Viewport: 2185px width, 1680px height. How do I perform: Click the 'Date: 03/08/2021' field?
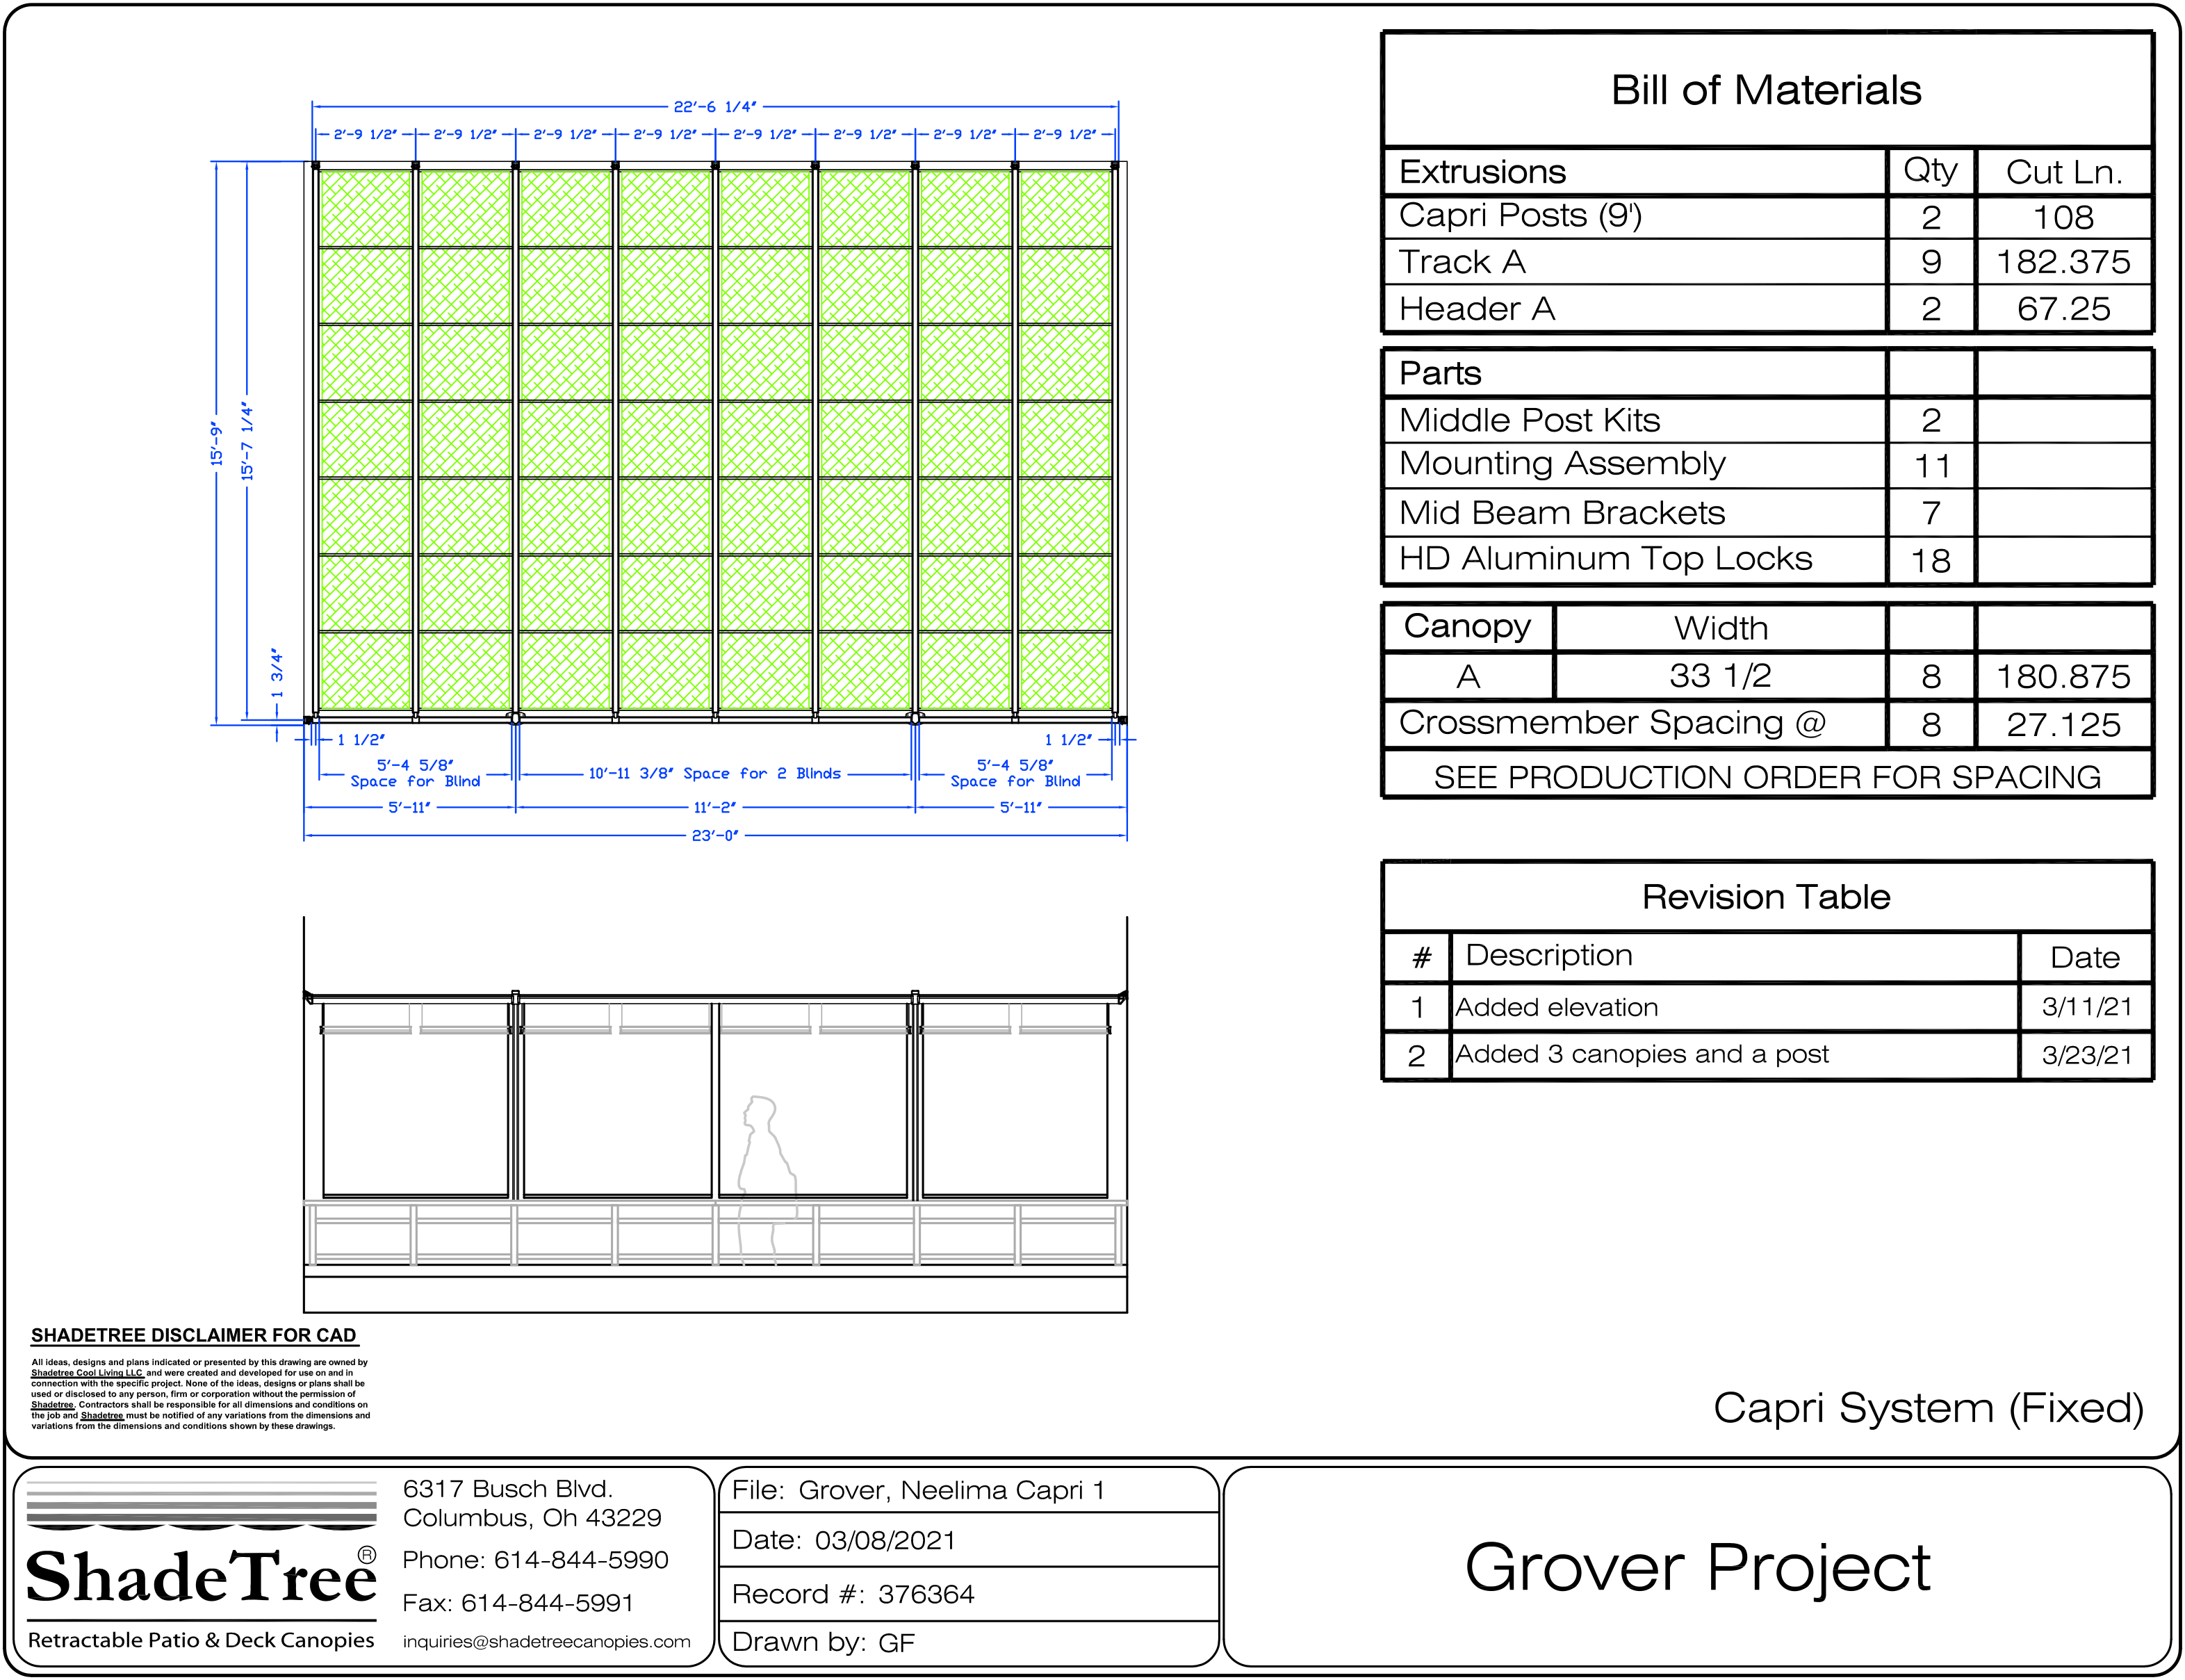tap(968, 1540)
